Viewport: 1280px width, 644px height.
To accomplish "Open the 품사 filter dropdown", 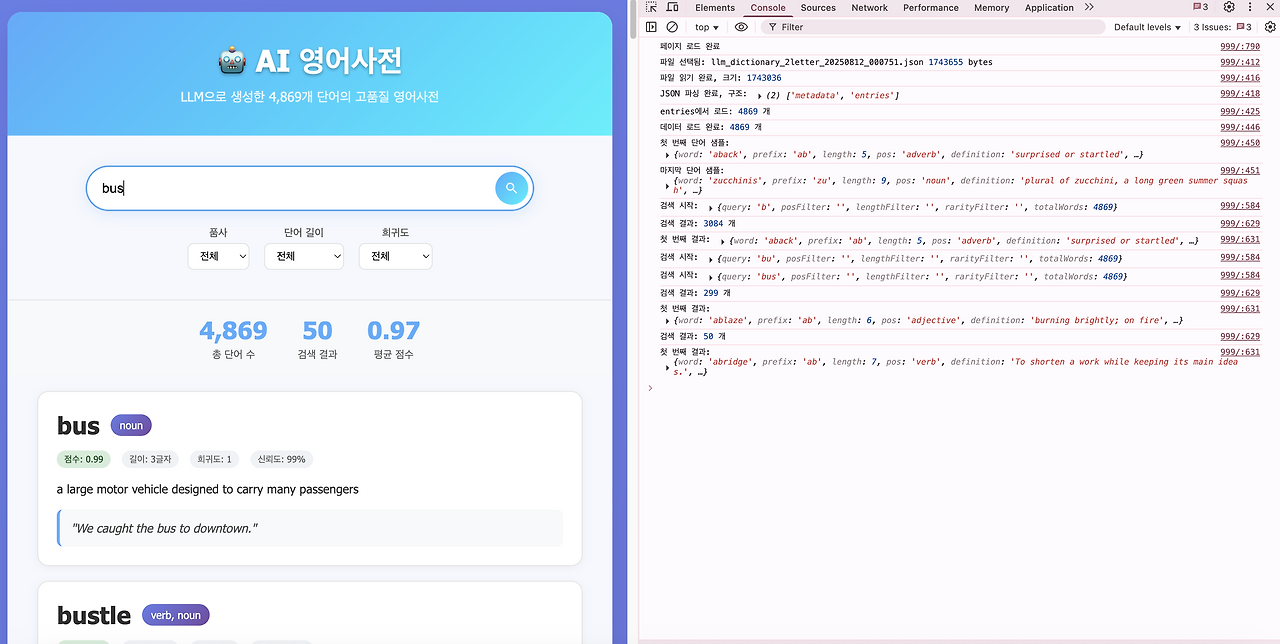I will [218, 256].
